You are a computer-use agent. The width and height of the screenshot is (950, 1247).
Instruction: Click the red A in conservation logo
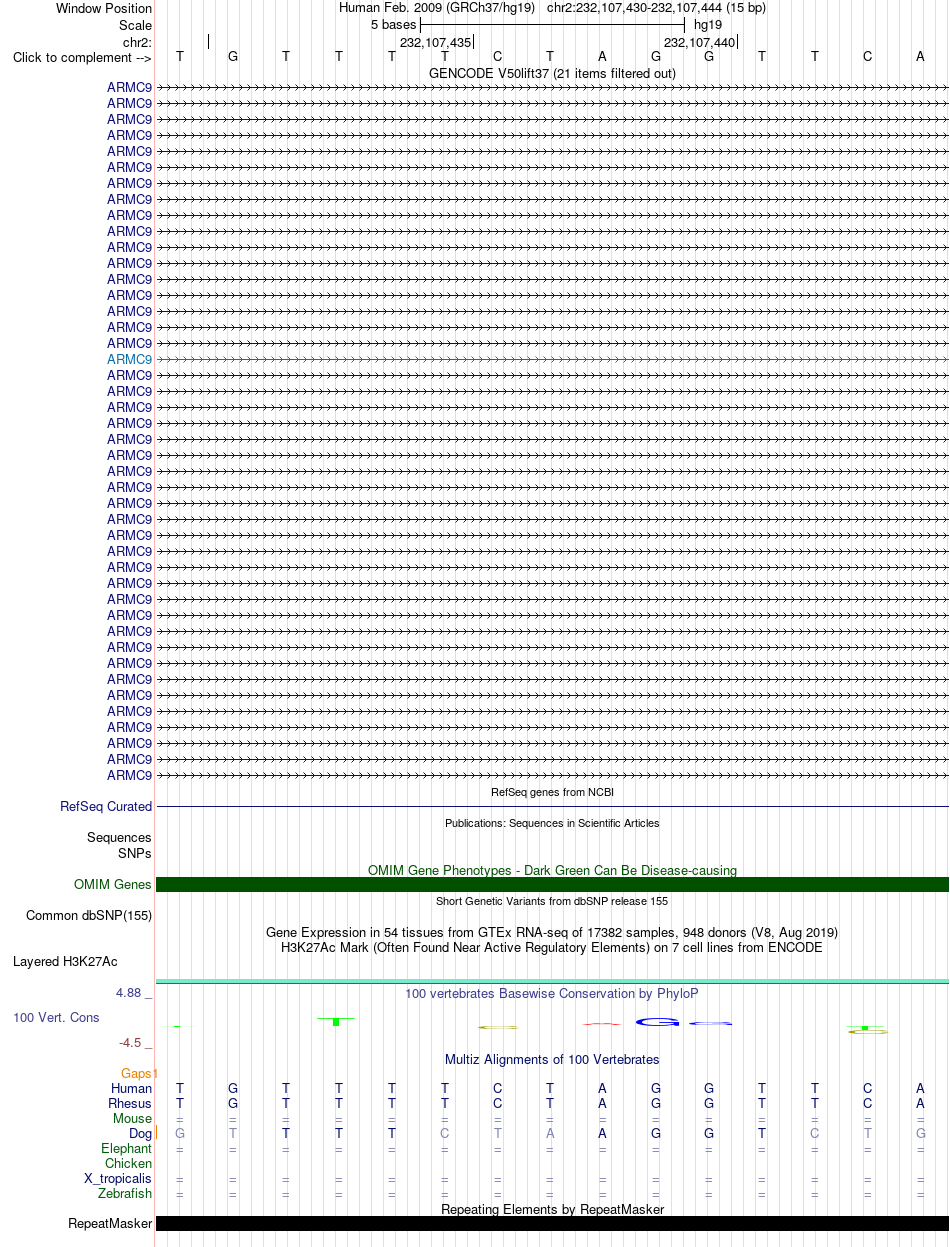tap(602, 1024)
